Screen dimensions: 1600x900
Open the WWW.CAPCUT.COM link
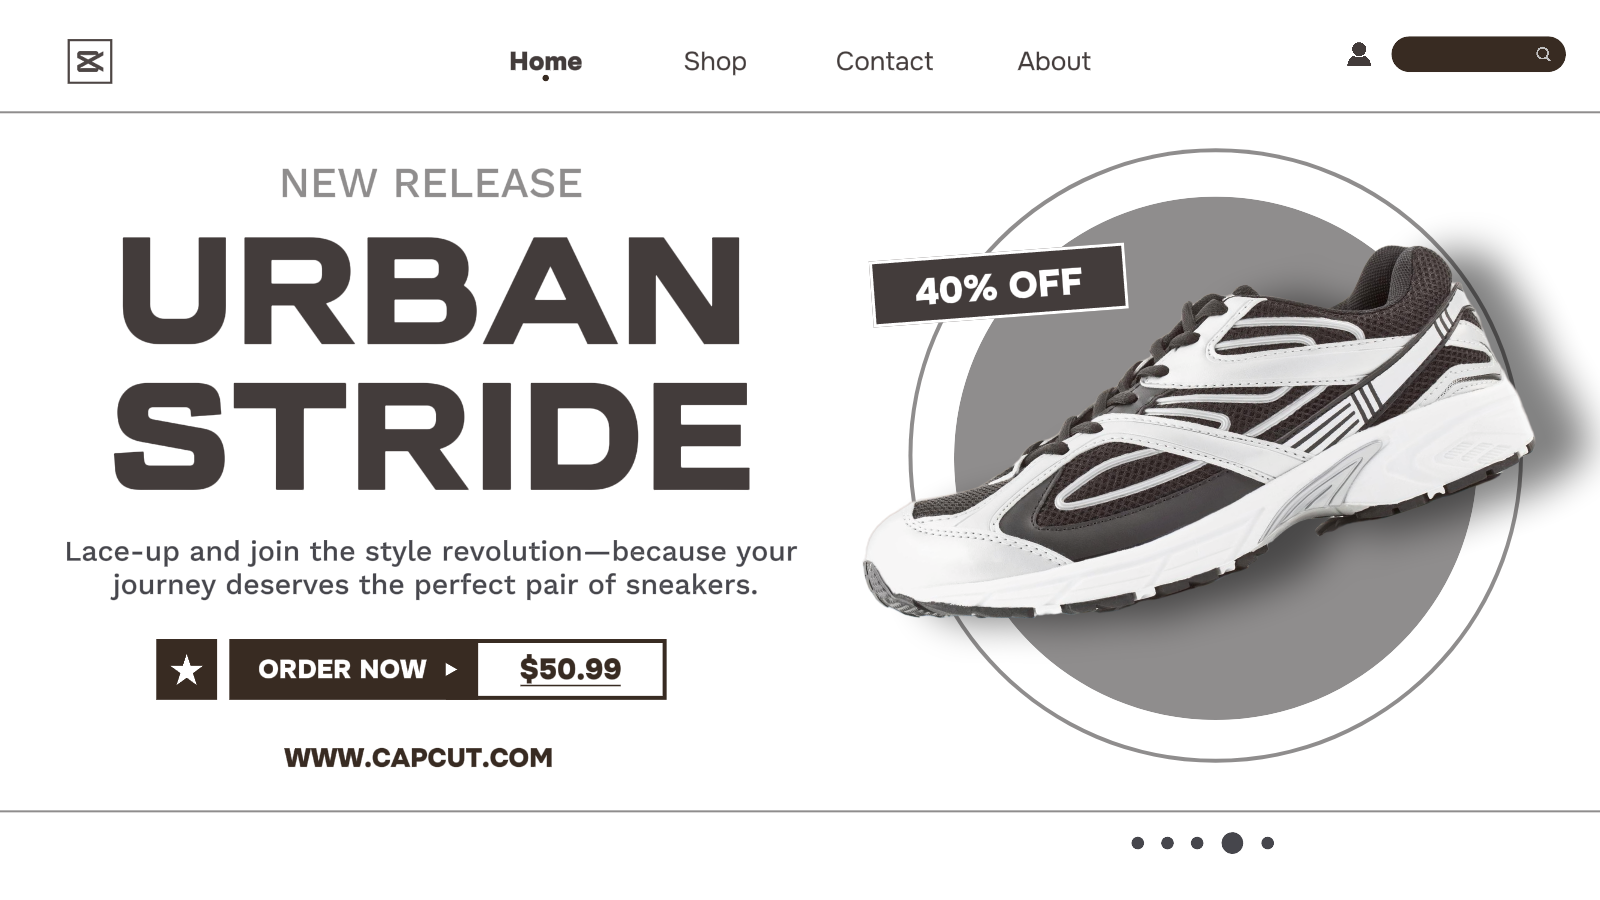418,757
